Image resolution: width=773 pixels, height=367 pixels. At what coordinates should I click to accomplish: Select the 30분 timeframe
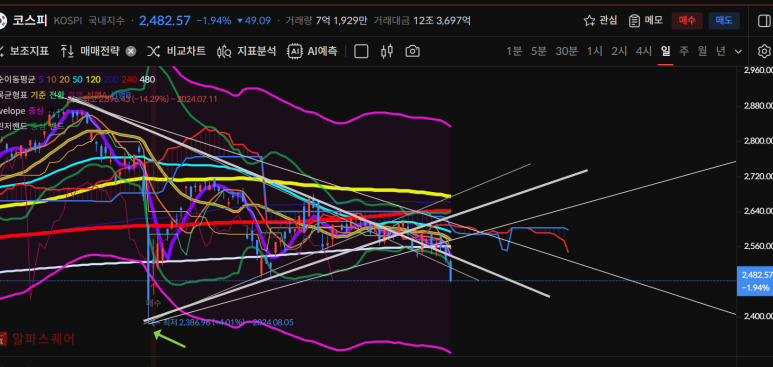click(x=566, y=51)
